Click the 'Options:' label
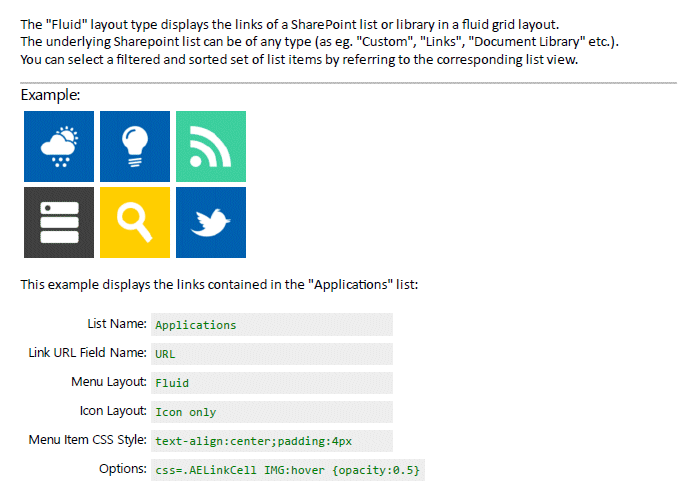The height and width of the screenshot is (502, 682). tap(123, 470)
